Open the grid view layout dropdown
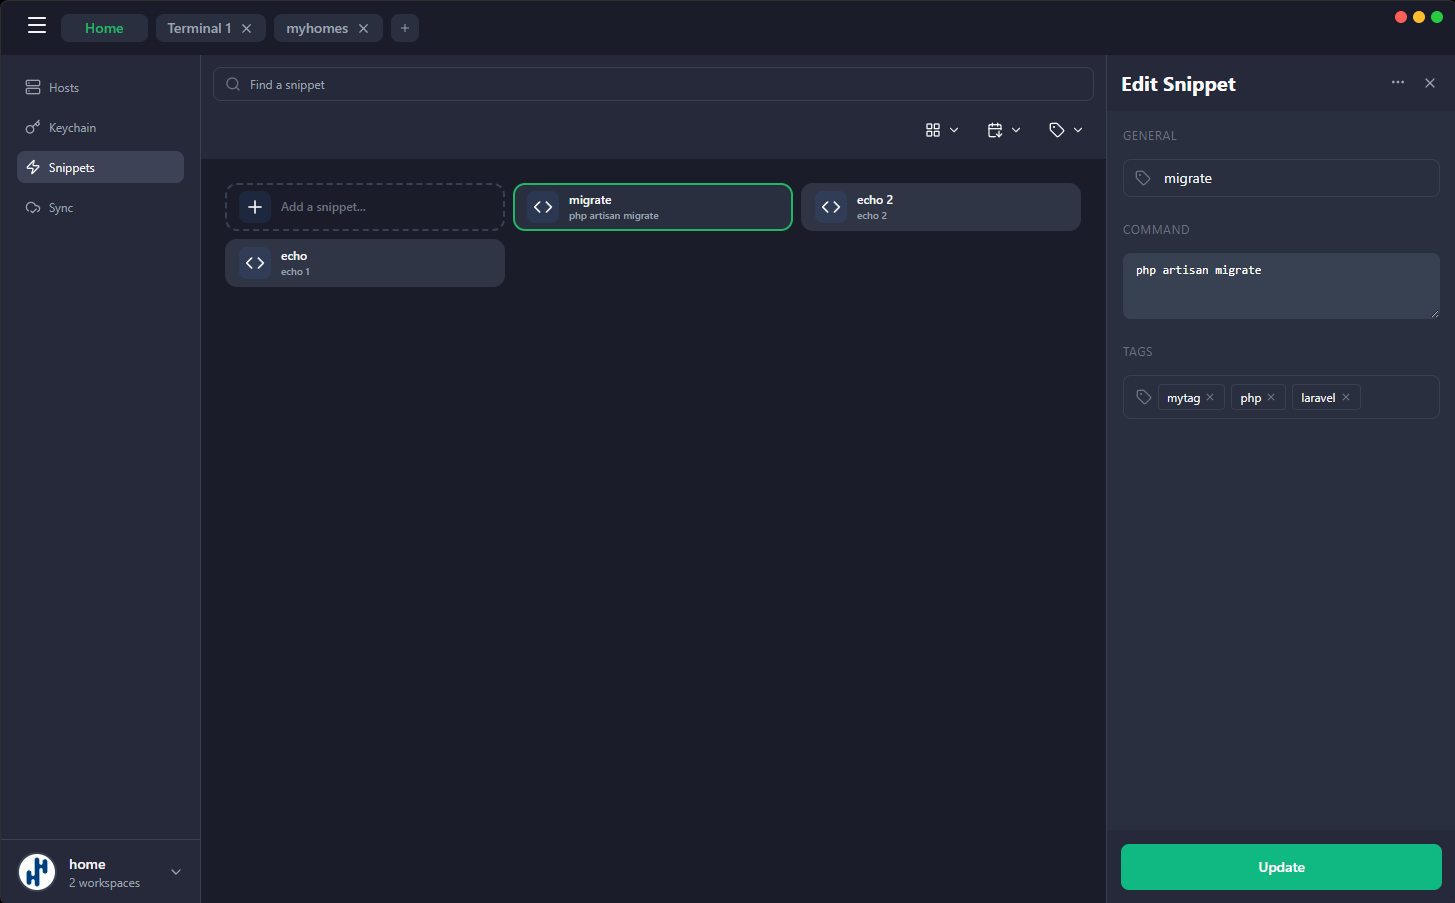The image size is (1455, 903). click(x=941, y=129)
